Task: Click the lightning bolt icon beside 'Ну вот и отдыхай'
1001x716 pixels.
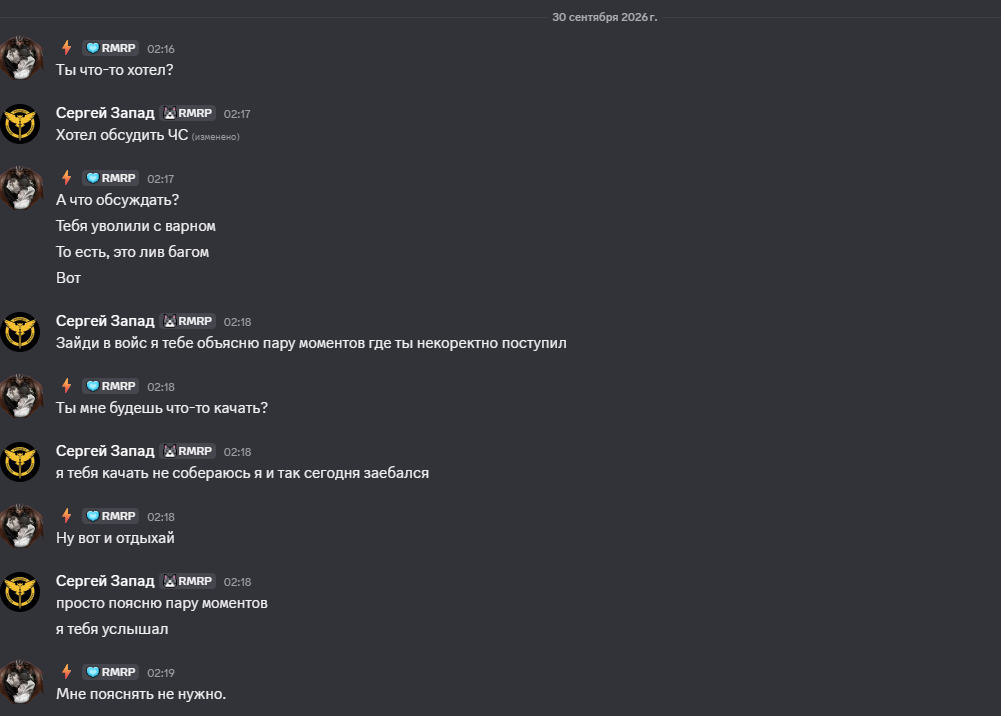Action: point(66,516)
